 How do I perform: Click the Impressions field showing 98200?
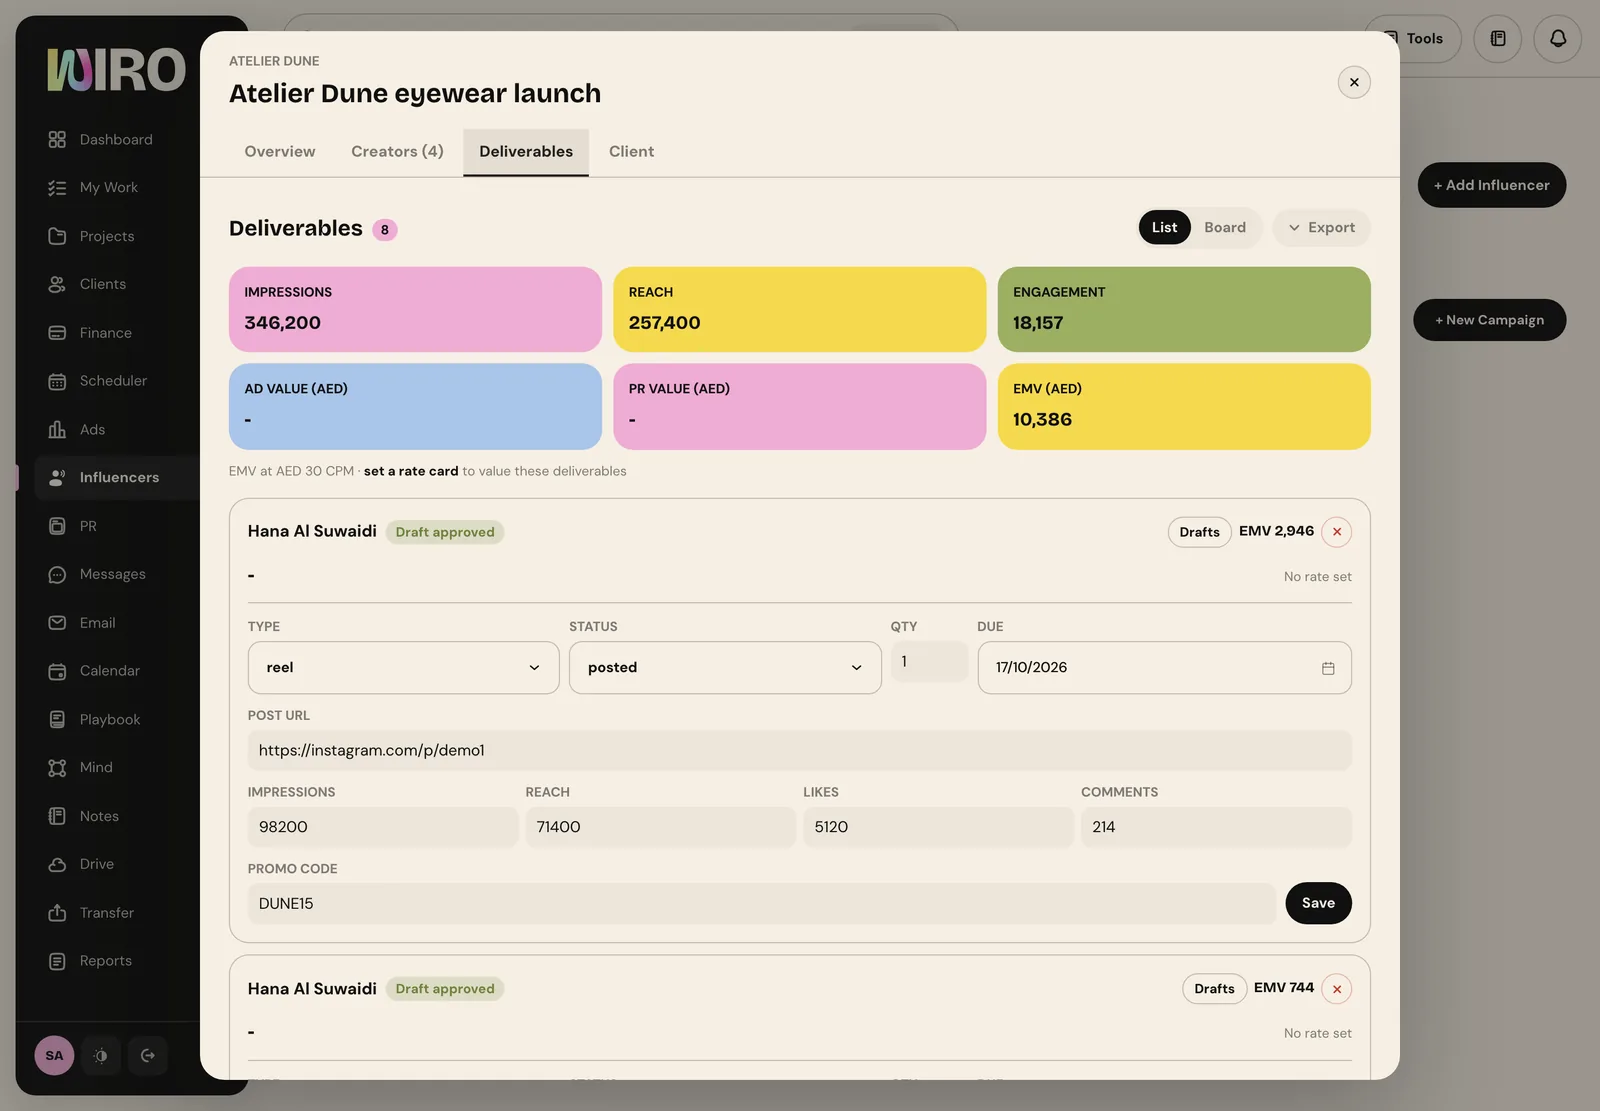[x=382, y=827]
